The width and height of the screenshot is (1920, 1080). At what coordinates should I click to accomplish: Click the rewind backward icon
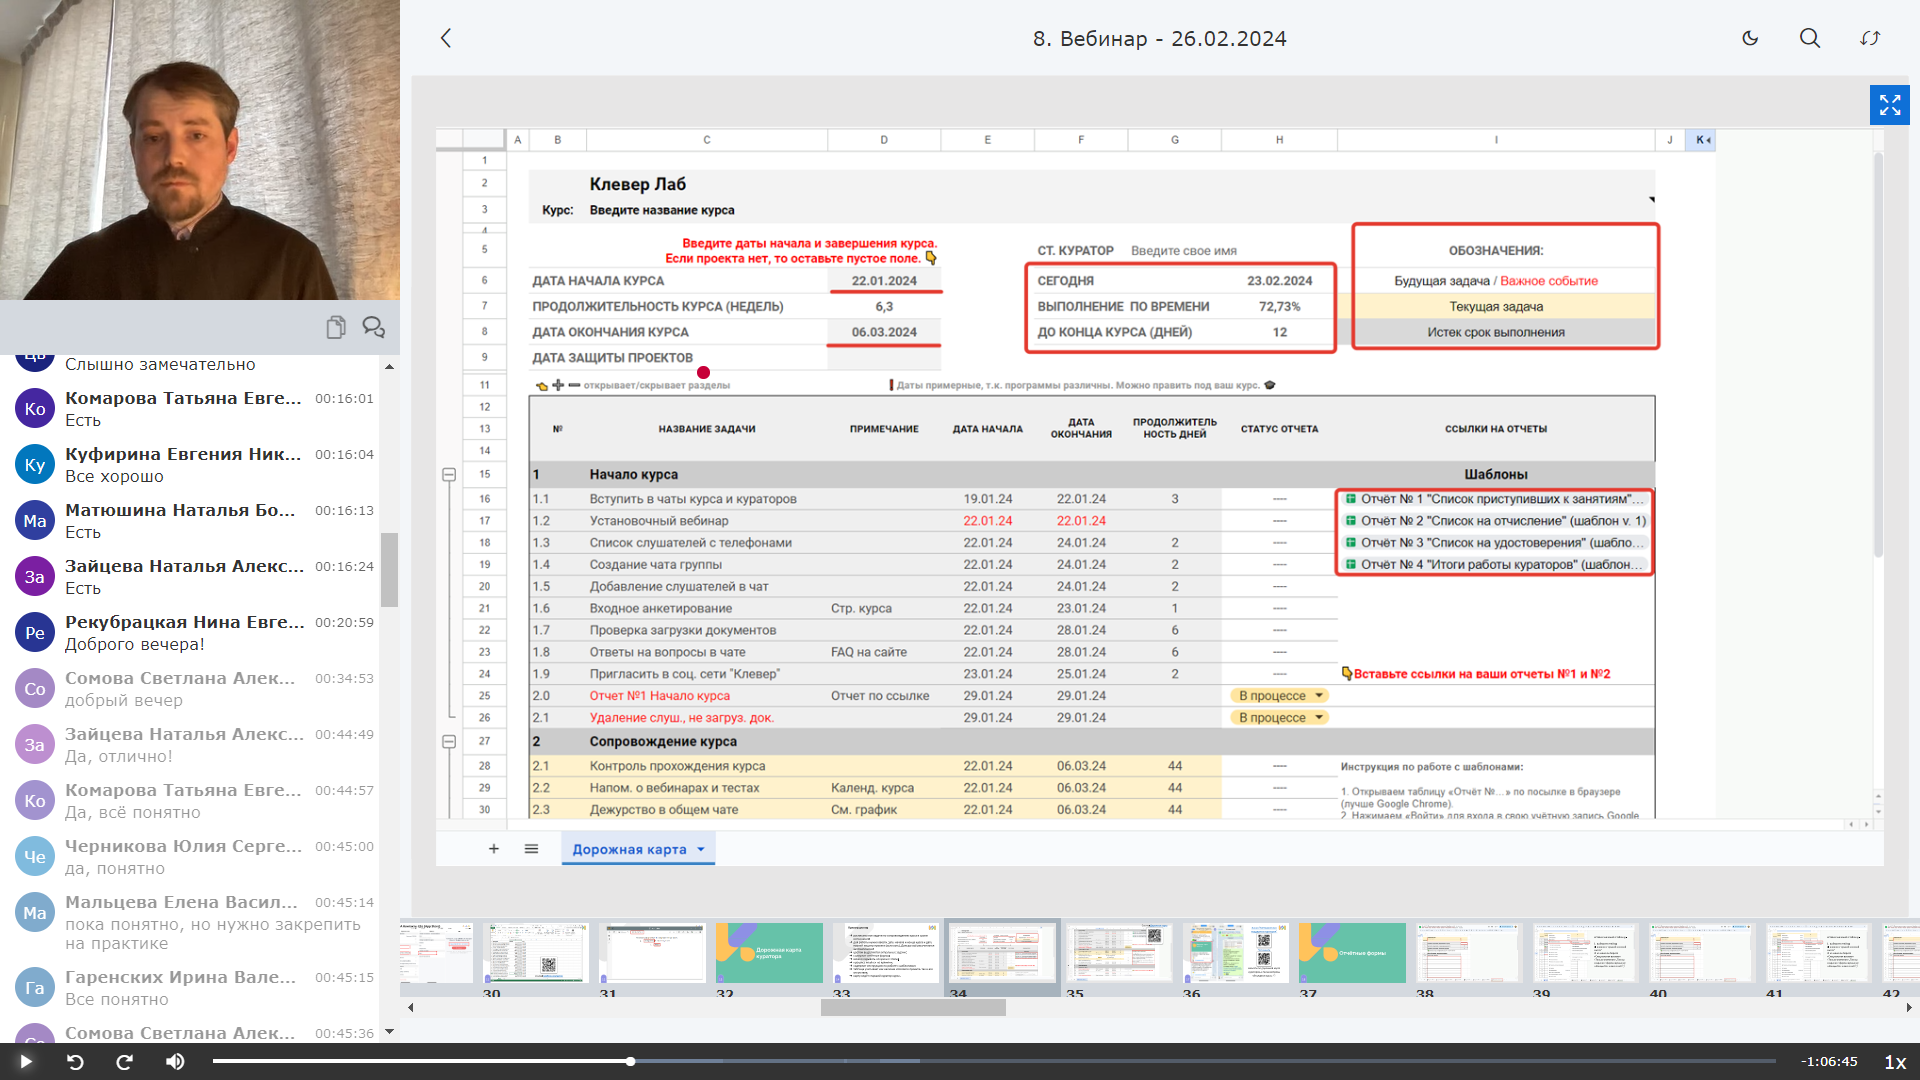coord(75,1062)
